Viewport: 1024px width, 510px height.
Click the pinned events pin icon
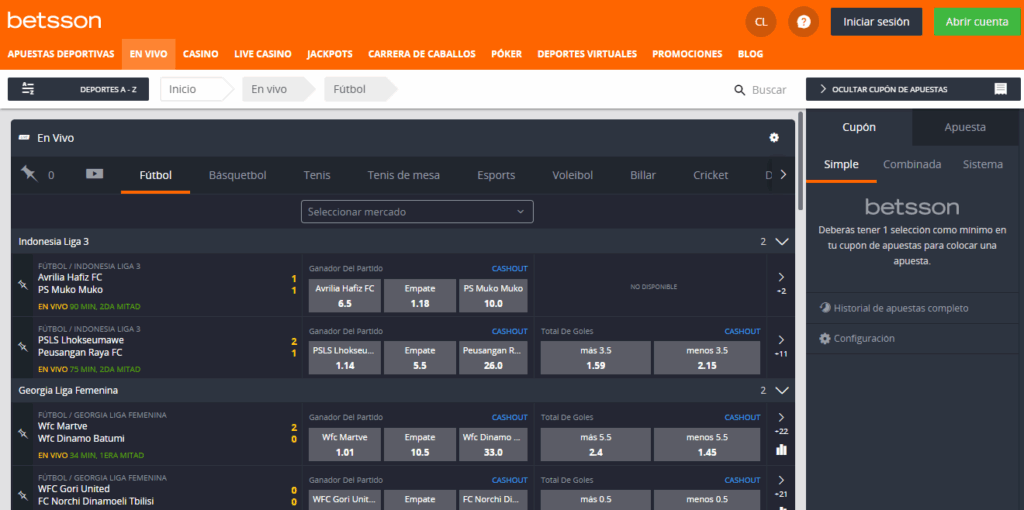(29, 174)
